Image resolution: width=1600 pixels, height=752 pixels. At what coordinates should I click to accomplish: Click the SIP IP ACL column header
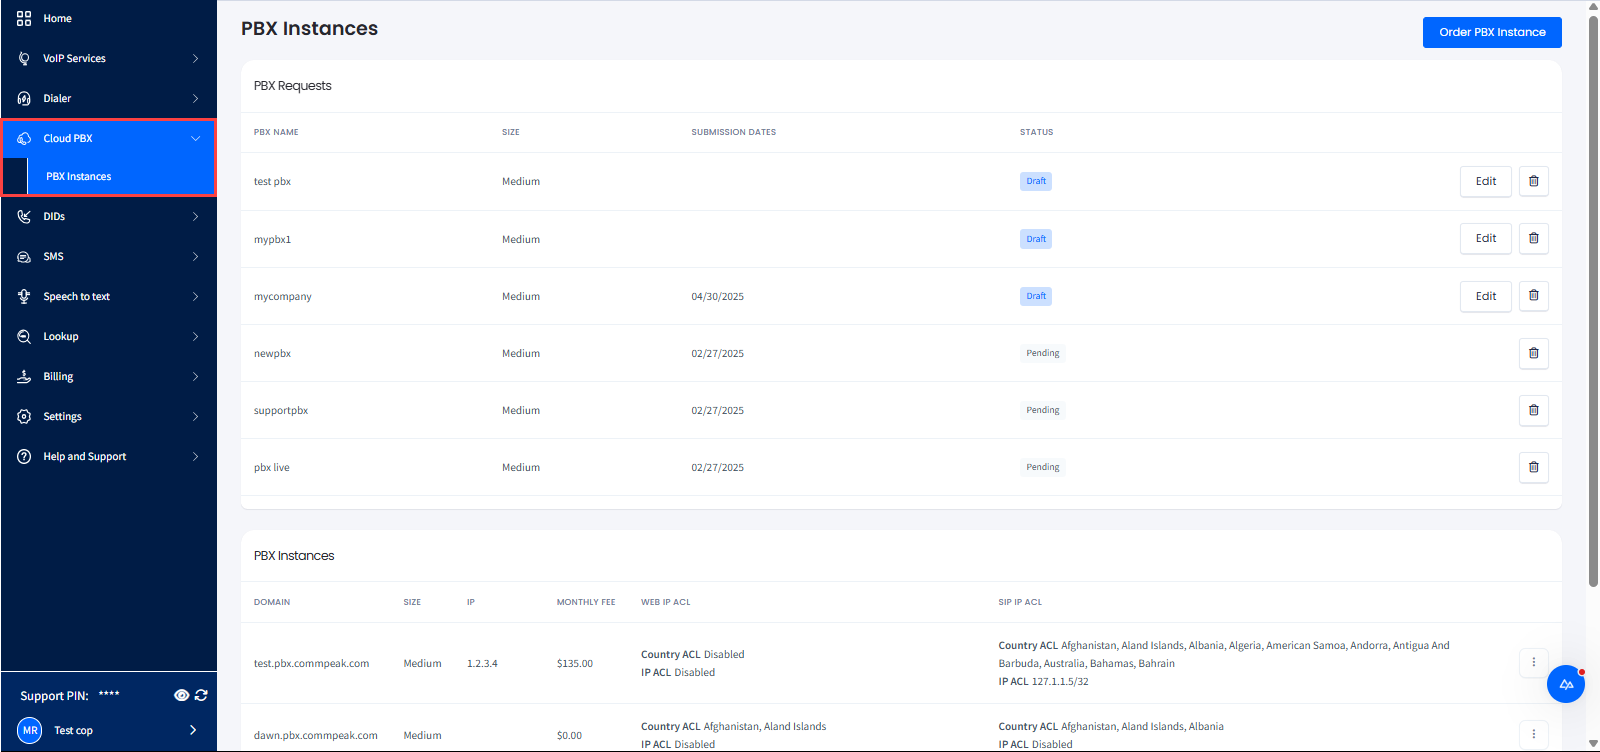(x=1020, y=602)
